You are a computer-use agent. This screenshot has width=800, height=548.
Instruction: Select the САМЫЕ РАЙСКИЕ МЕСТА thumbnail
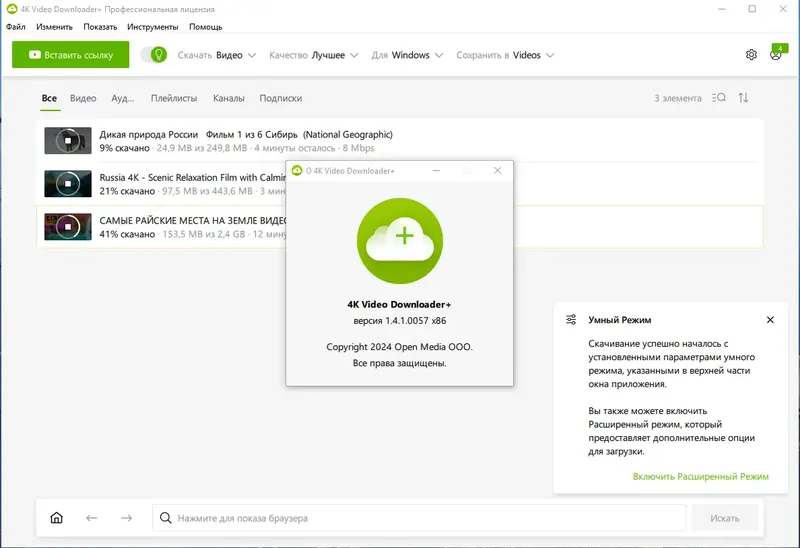point(67,227)
